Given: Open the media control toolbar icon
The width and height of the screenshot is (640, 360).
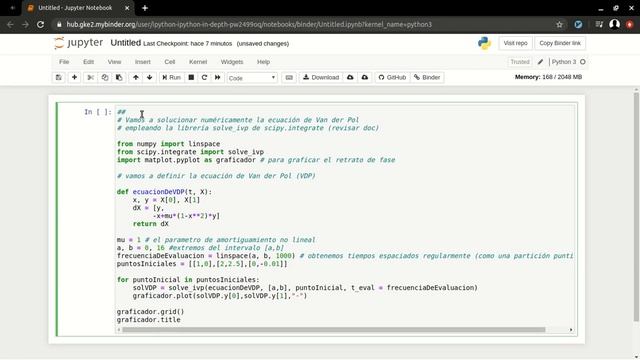Looking at the screenshot, I should [x=599, y=24].
